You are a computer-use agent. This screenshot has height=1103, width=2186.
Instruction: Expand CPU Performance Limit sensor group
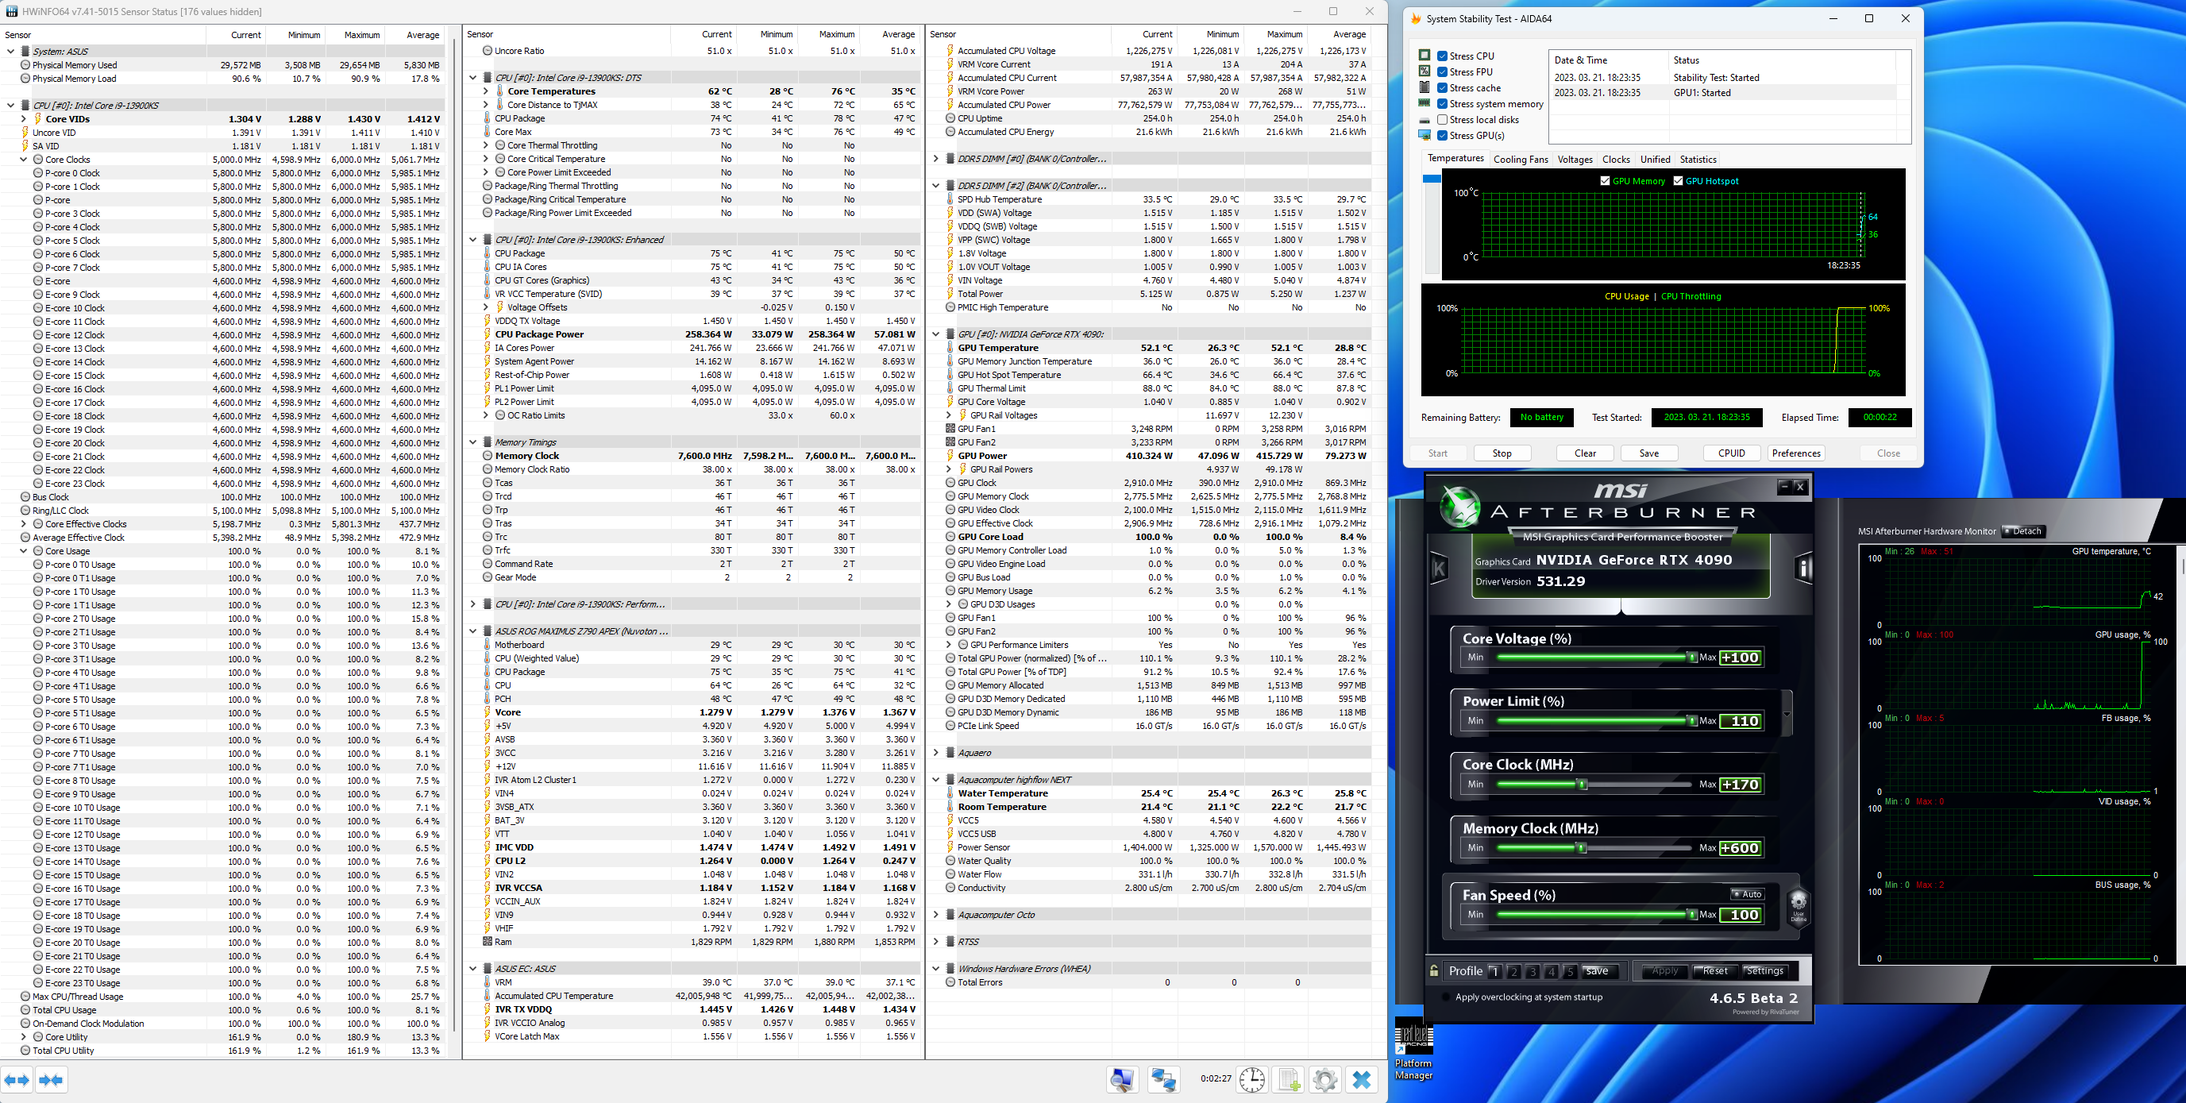[473, 604]
